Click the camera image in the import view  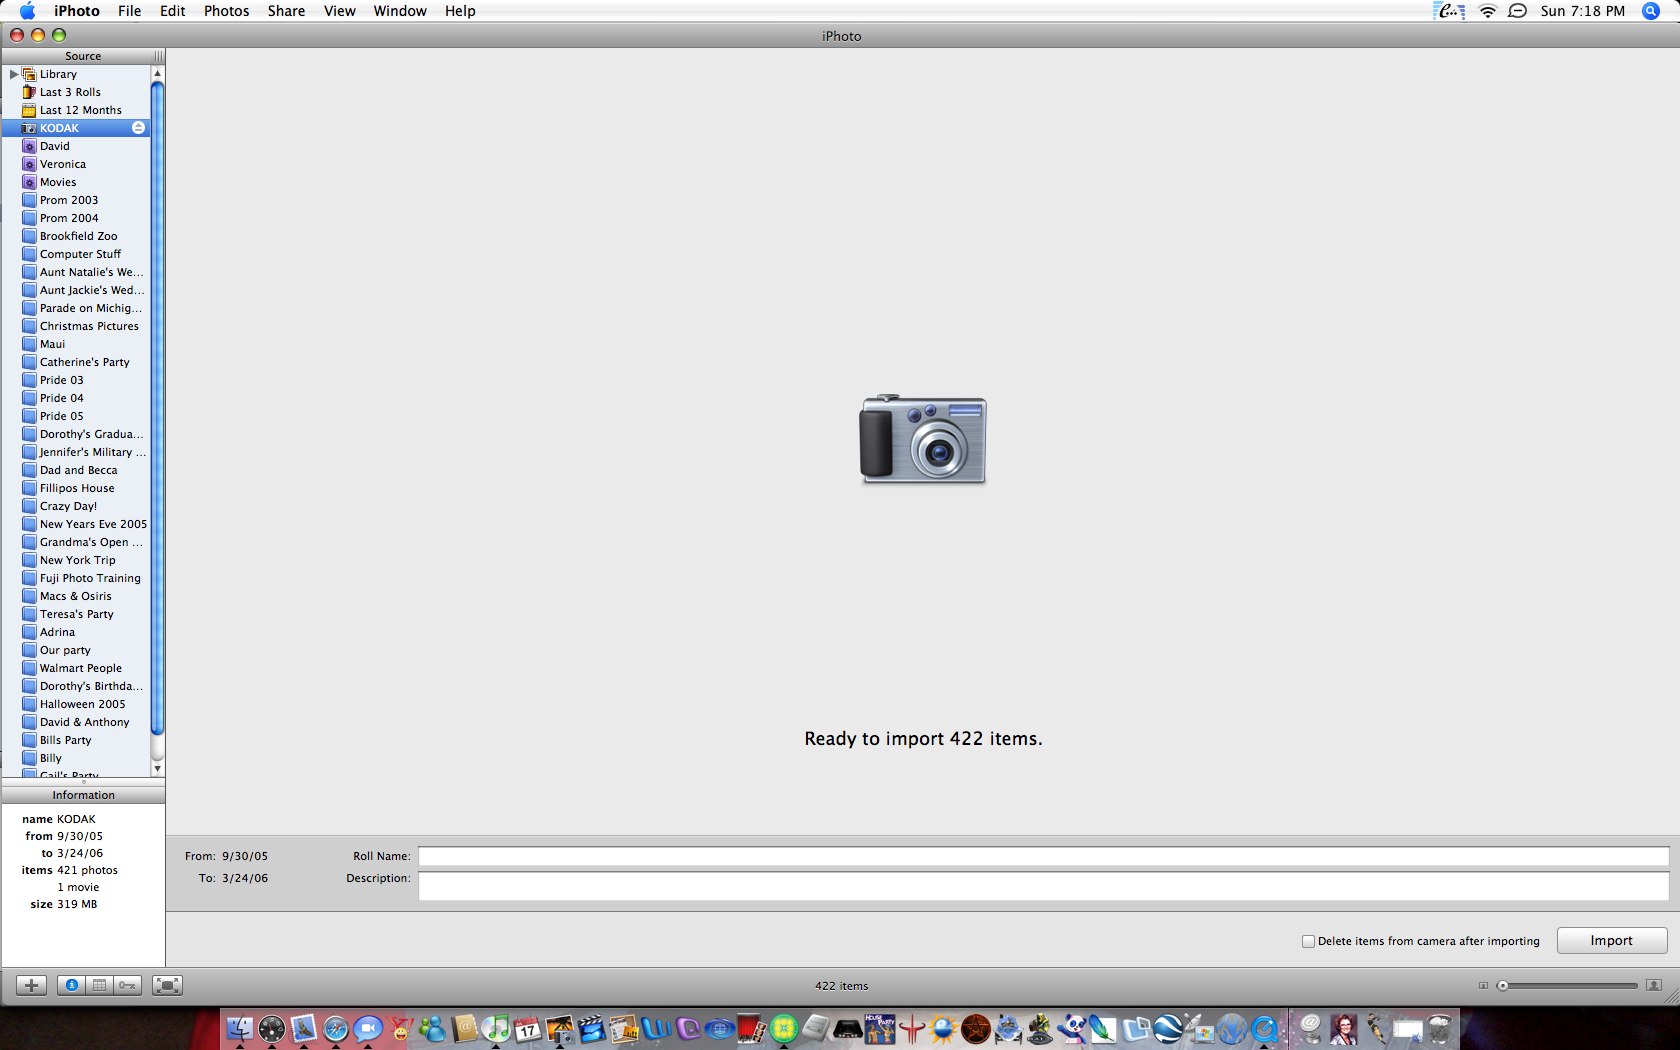(x=923, y=439)
